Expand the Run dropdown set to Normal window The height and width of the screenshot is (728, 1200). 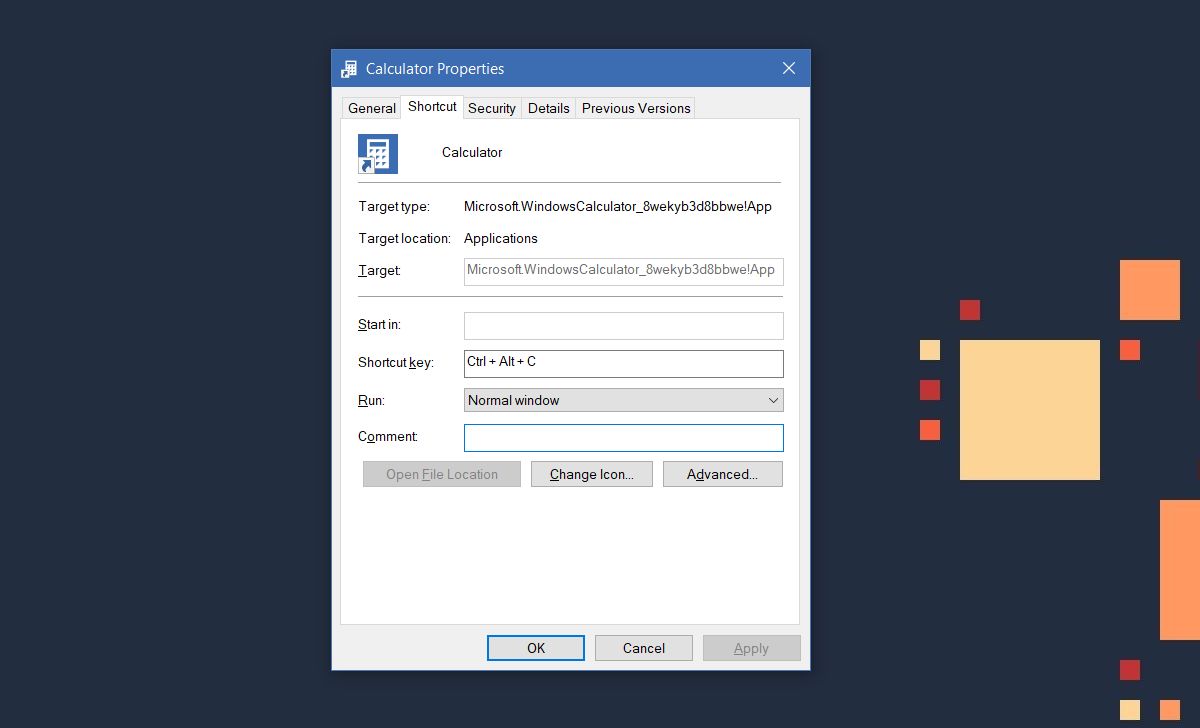point(623,400)
